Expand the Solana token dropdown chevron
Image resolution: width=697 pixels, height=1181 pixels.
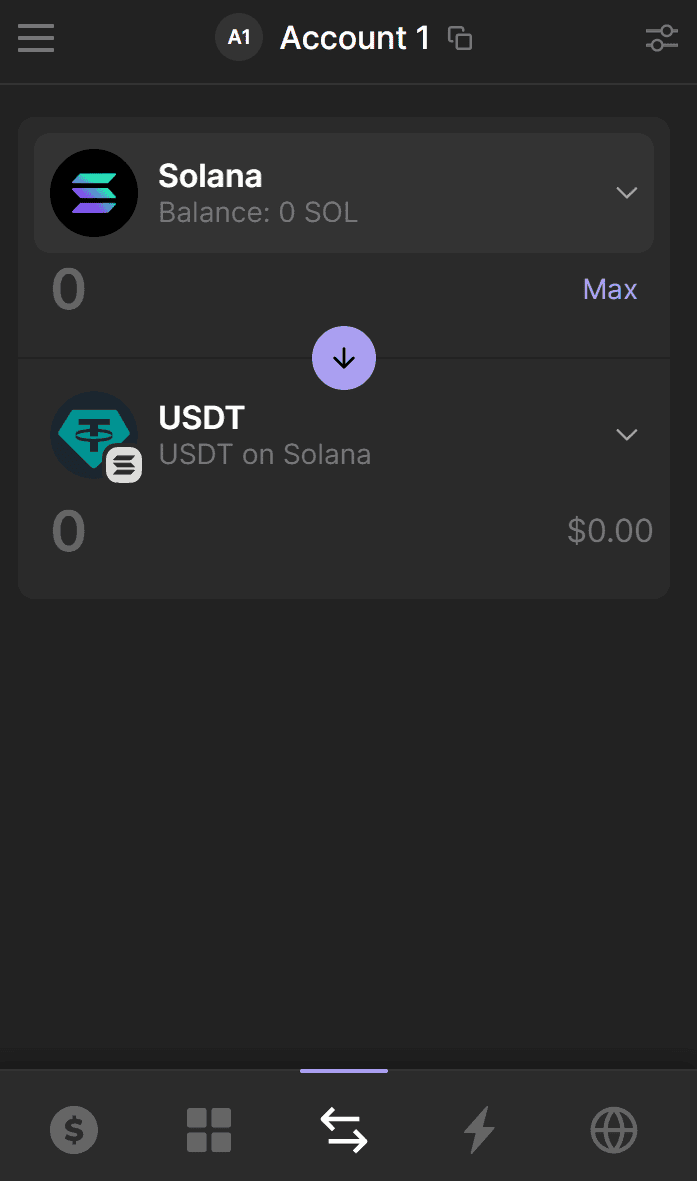(627, 193)
